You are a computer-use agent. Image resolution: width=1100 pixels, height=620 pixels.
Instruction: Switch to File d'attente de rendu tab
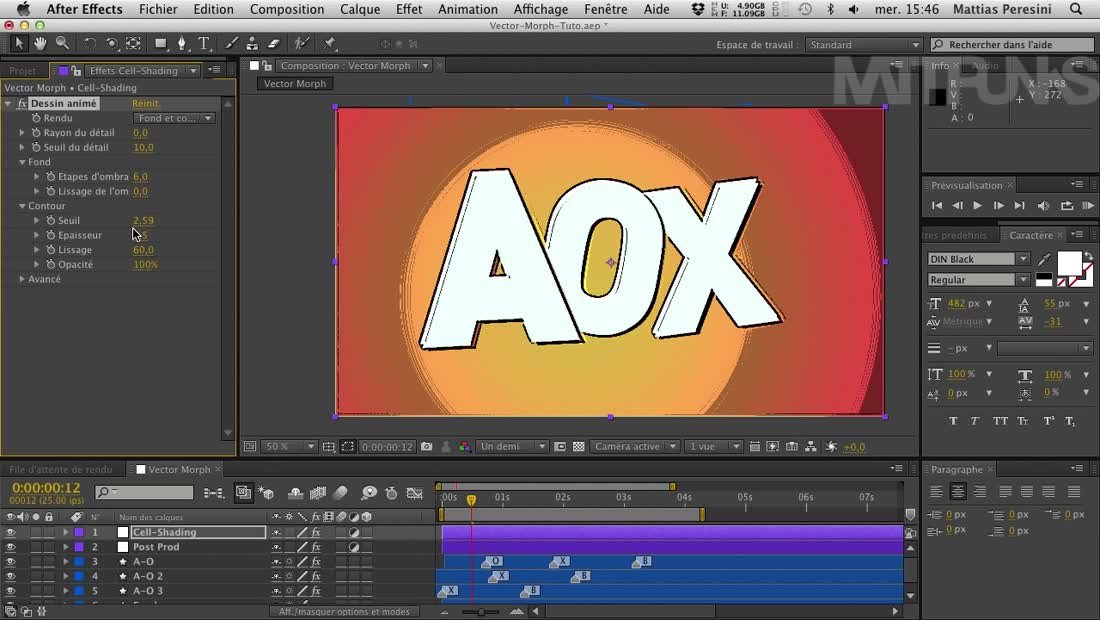(x=60, y=470)
